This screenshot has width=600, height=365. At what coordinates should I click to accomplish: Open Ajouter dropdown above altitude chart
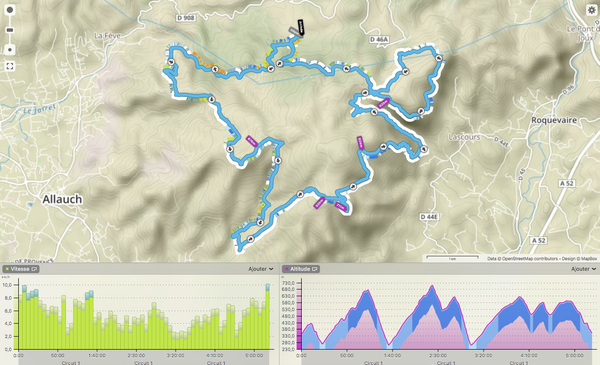(x=584, y=269)
